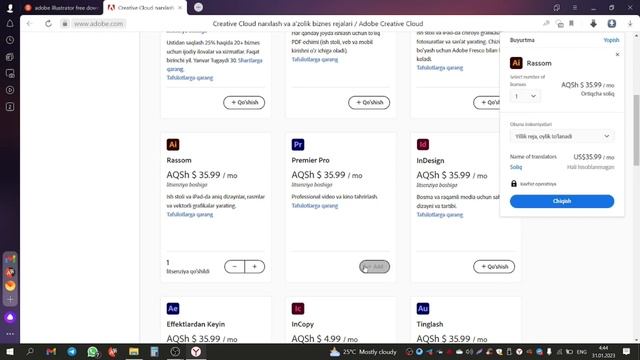Open weather widget 25°C Mostly cloudy
This screenshot has height=360, width=640.
[x=363, y=351]
